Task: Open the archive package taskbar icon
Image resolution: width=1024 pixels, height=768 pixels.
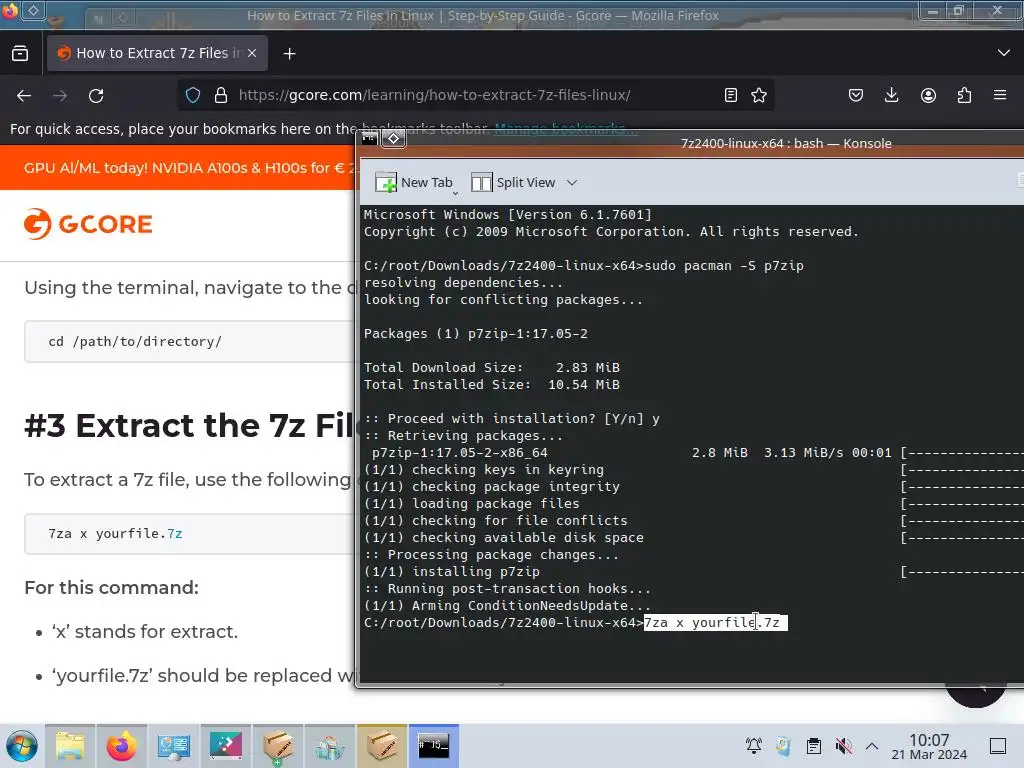Action: [x=381, y=746]
